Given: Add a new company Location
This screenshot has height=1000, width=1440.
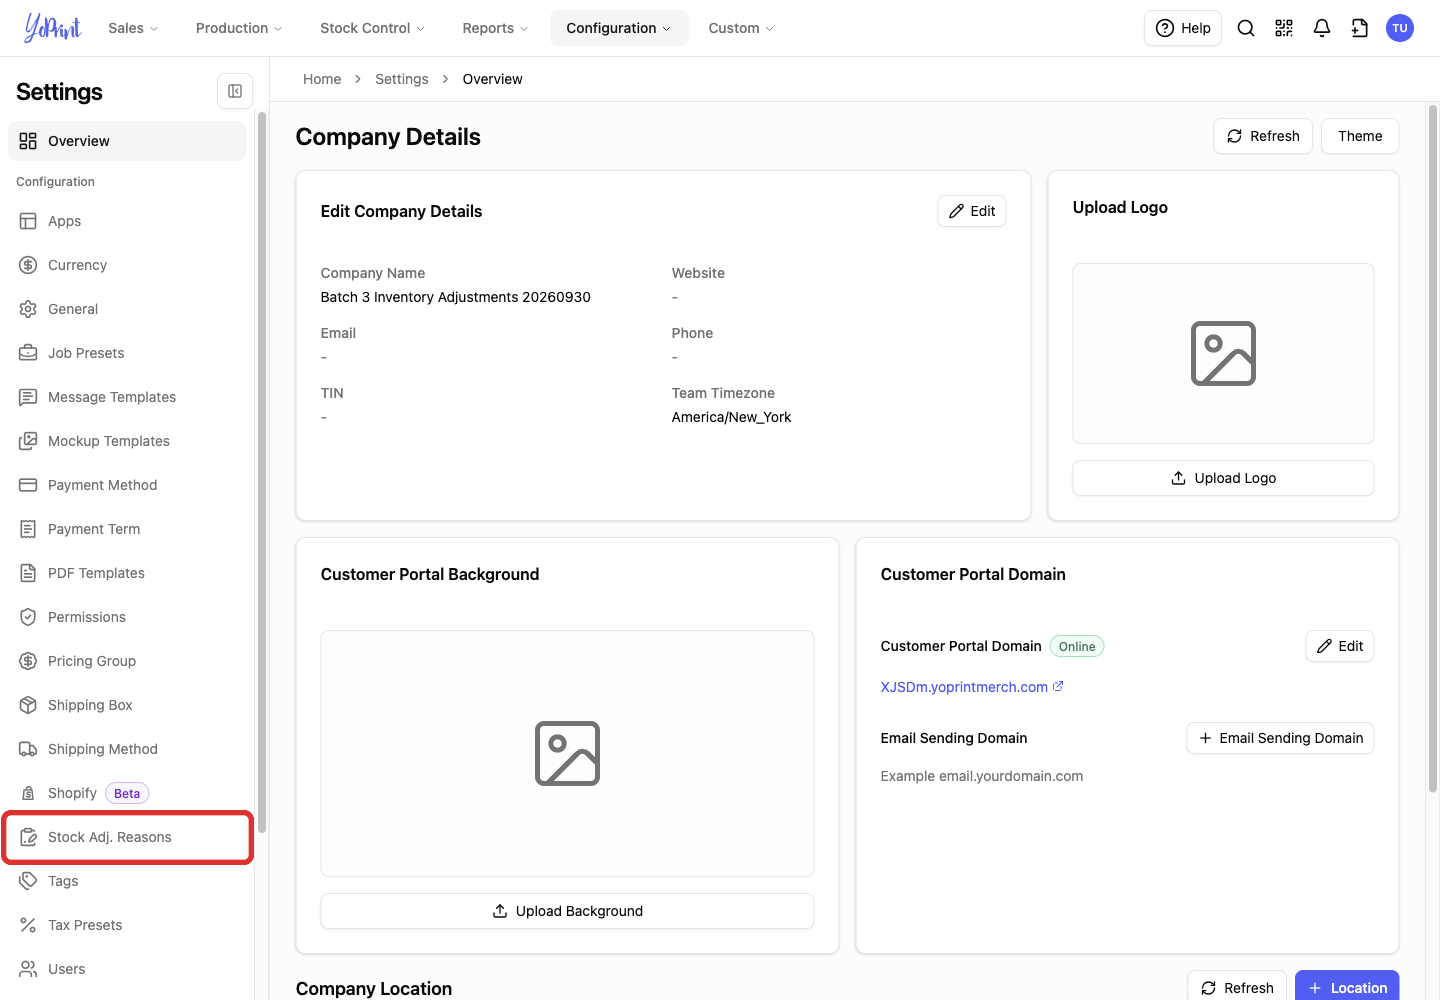Looking at the screenshot, I should click(x=1347, y=987).
